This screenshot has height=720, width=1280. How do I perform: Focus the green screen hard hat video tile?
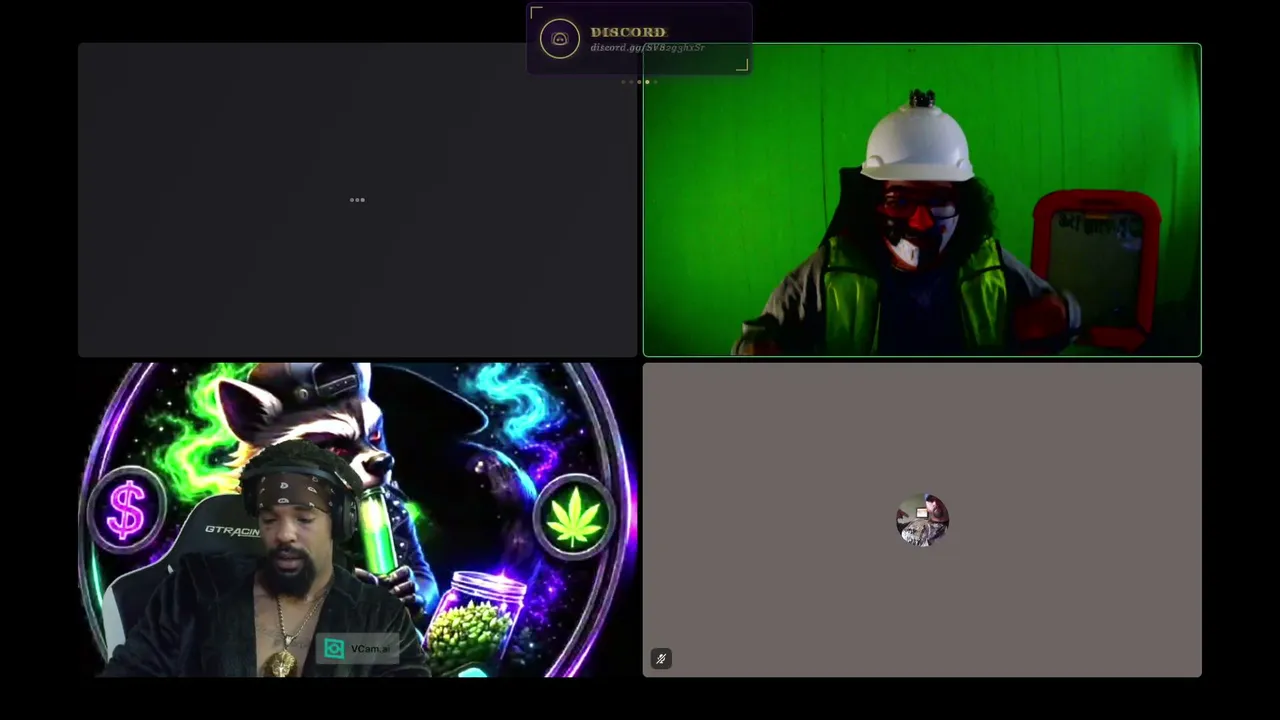click(922, 200)
